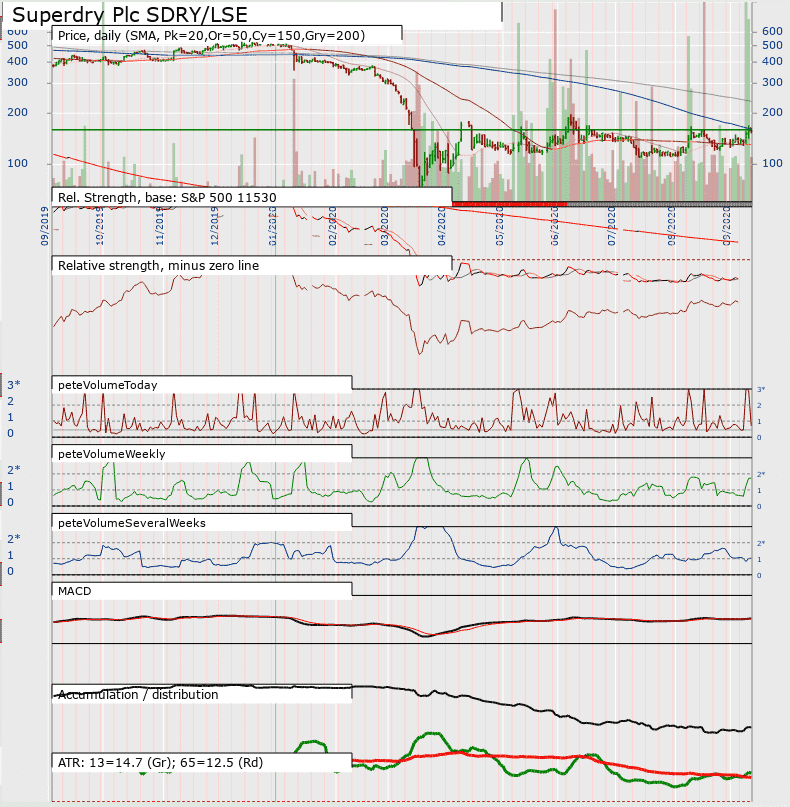Select Relative strength minus zero line label
The width and height of the screenshot is (790, 807).
158,266
